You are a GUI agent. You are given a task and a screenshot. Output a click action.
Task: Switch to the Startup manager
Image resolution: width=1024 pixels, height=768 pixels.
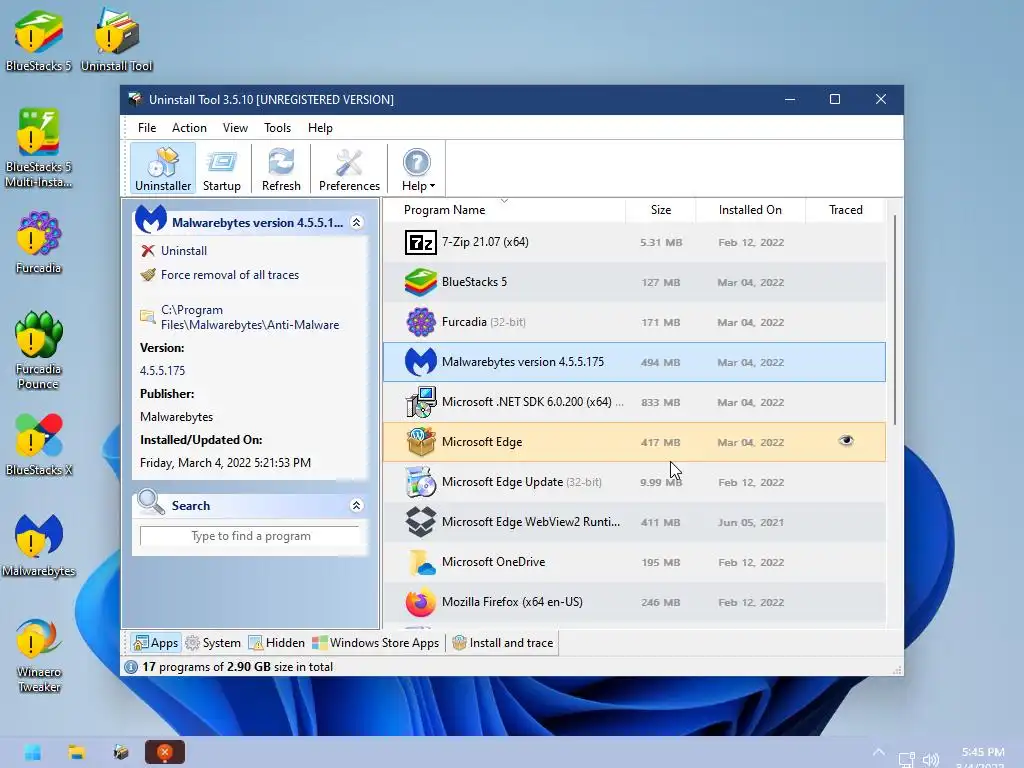tap(221, 168)
